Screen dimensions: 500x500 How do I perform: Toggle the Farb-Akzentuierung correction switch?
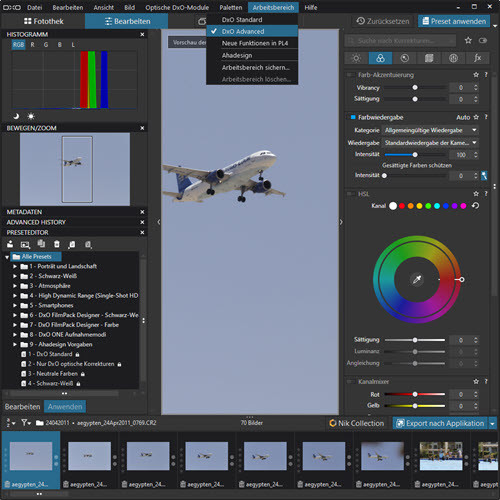pos(350,75)
